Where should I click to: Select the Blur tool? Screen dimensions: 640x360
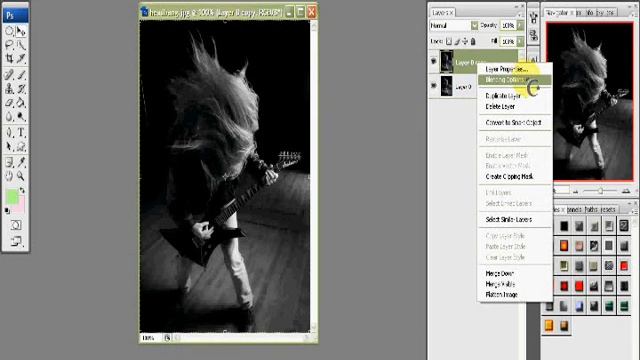pos(9,117)
